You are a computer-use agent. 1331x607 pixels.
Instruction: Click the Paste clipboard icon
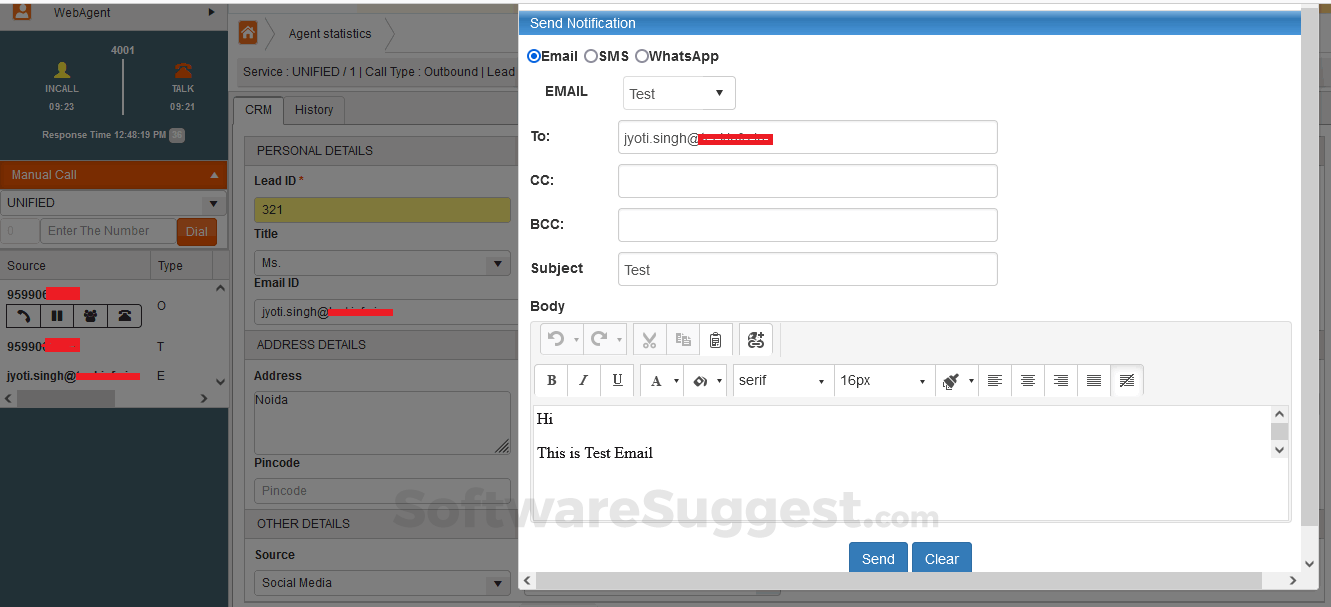coord(715,340)
